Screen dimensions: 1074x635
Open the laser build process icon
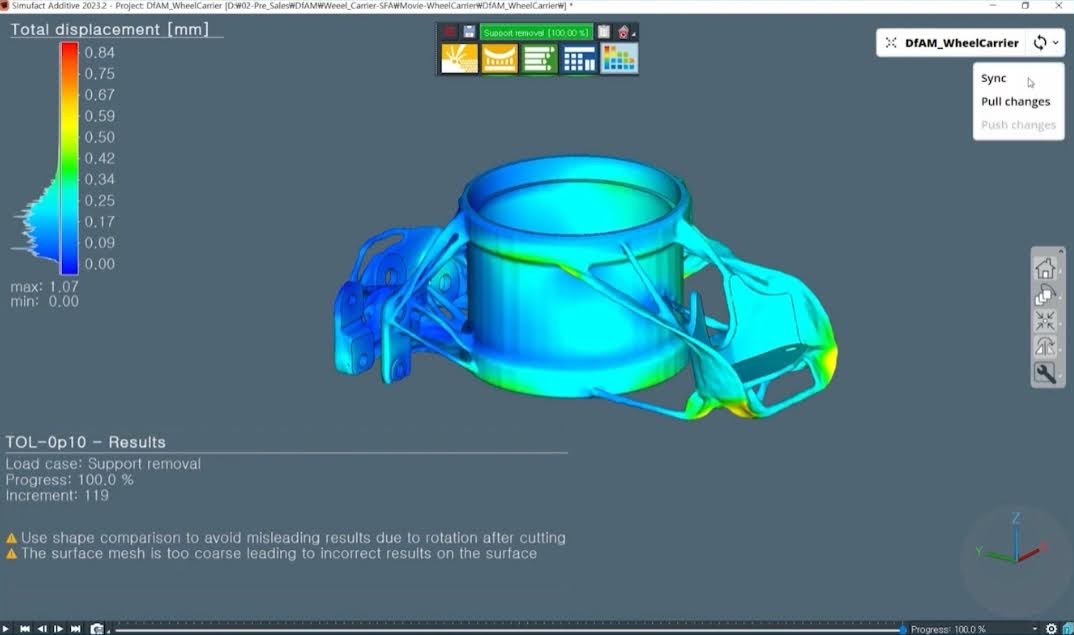[x=459, y=60]
